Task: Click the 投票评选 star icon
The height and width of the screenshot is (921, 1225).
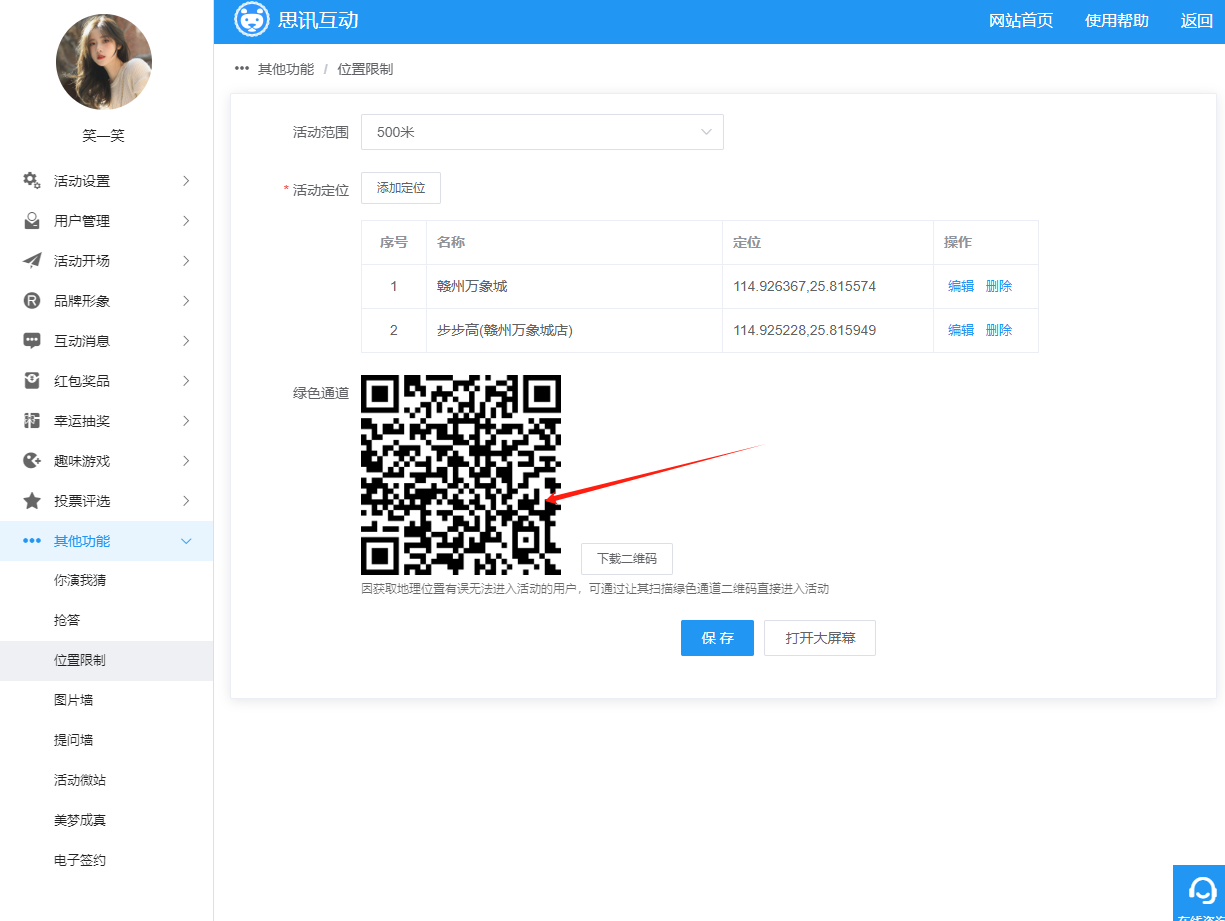Action: click(x=31, y=501)
